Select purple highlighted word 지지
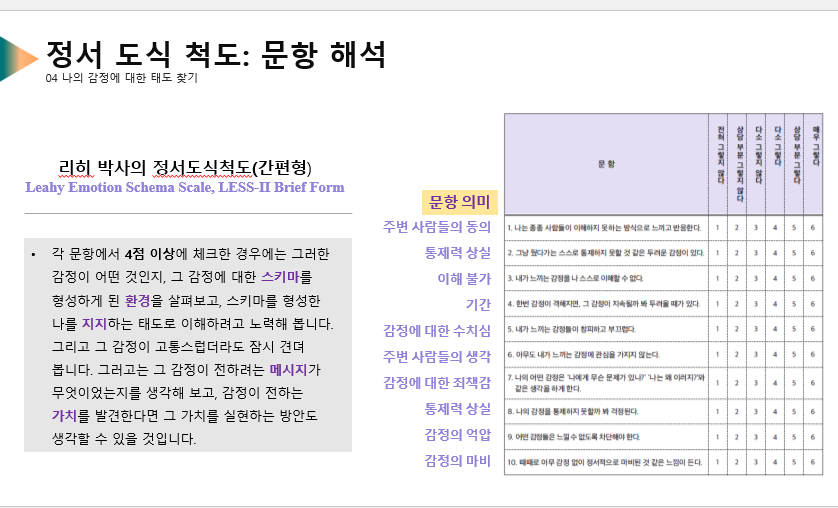This screenshot has height=508, width=838. pyautogui.click(x=94, y=324)
